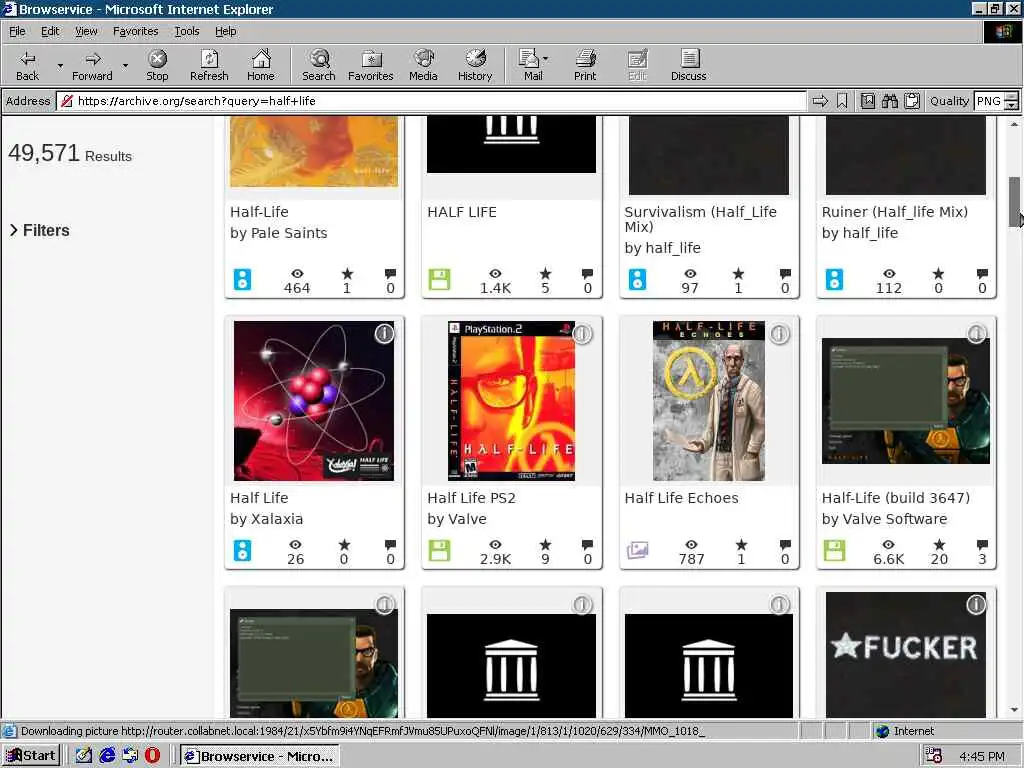Open the File menu
This screenshot has width=1024, height=768.
pyautogui.click(x=17, y=31)
